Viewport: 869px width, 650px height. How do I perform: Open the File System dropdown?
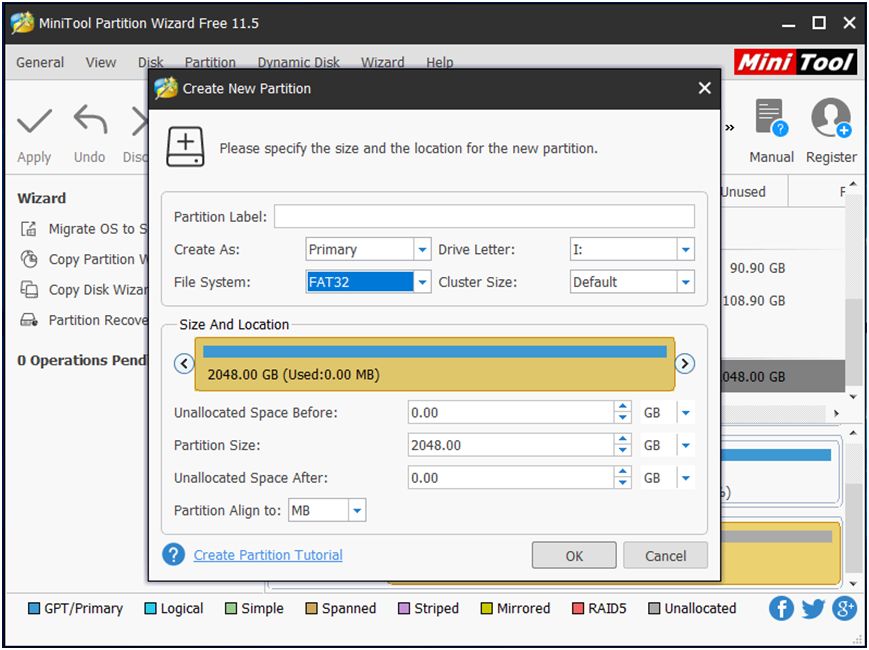421,281
